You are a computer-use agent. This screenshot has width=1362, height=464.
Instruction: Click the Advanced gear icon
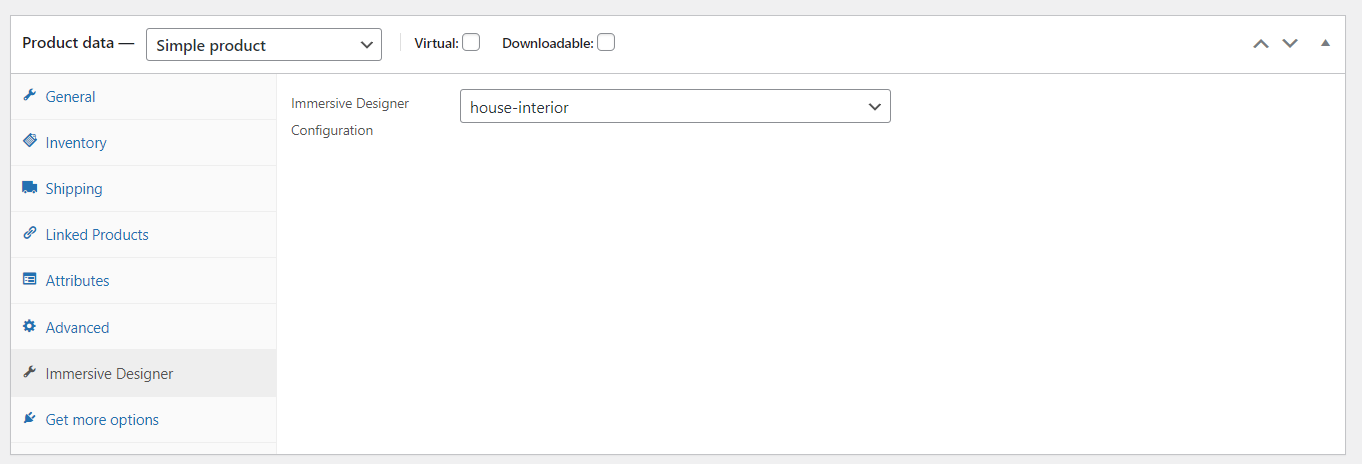pyautogui.click(x=29, y=327)
